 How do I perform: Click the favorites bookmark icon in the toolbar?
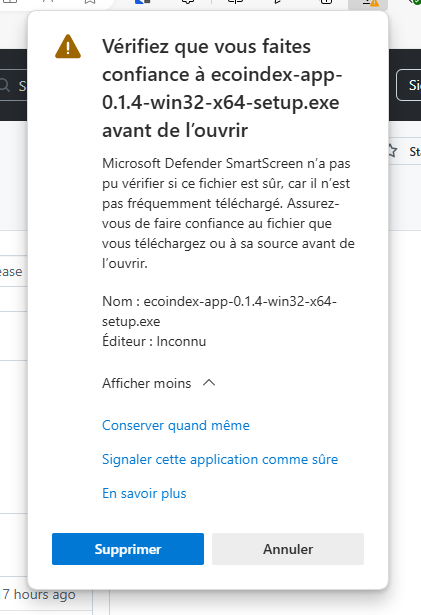pos(90,2)
